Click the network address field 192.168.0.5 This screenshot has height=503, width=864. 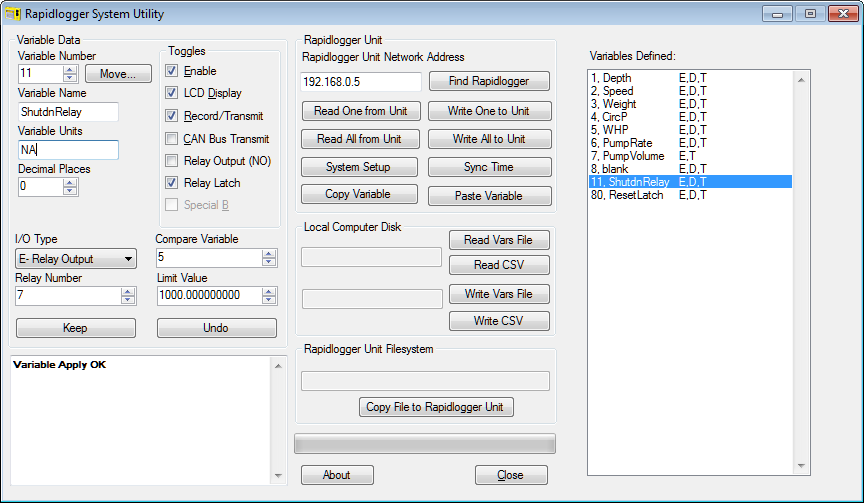click(361, 82)
